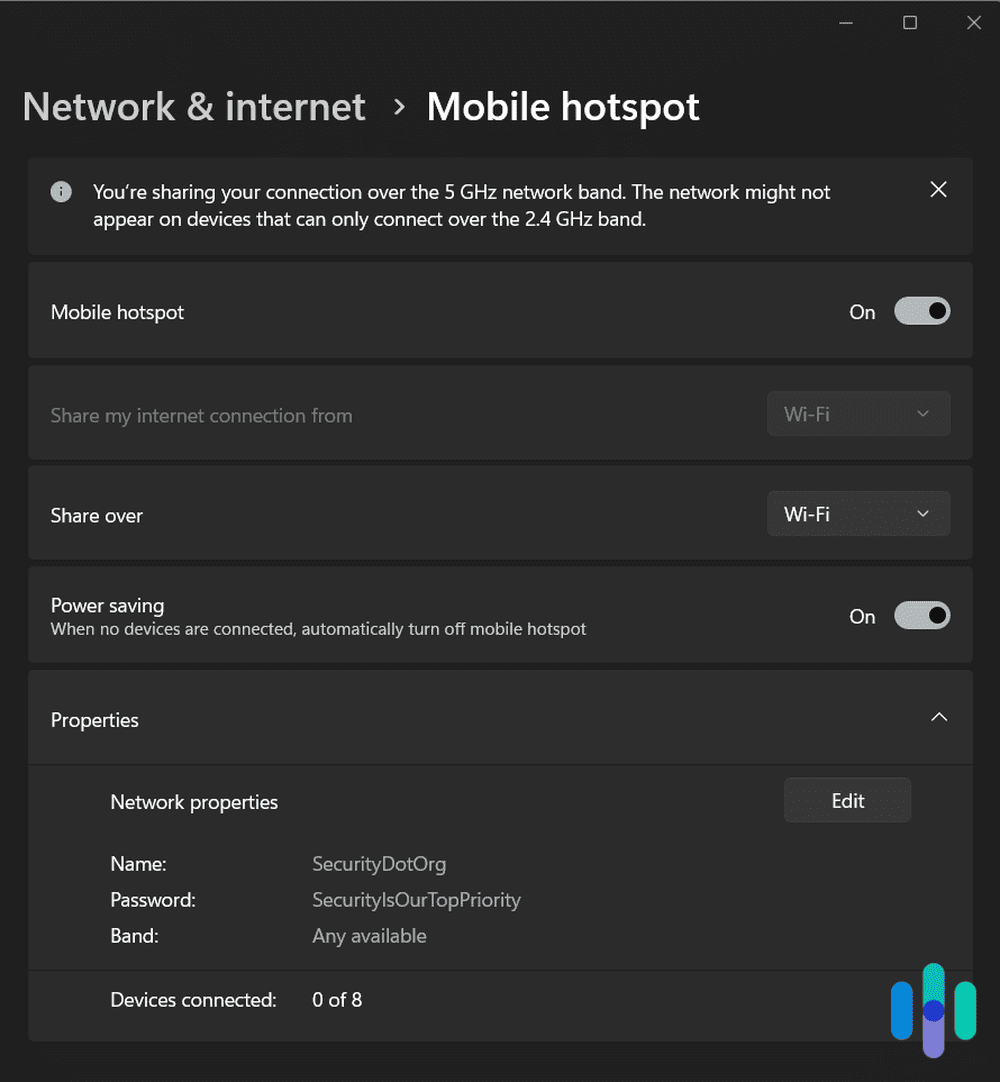The height and width of the screenshot is (1082, 1000).
Task: Click the Security.org logo watermark
Action: click(x=932, y=1010)
